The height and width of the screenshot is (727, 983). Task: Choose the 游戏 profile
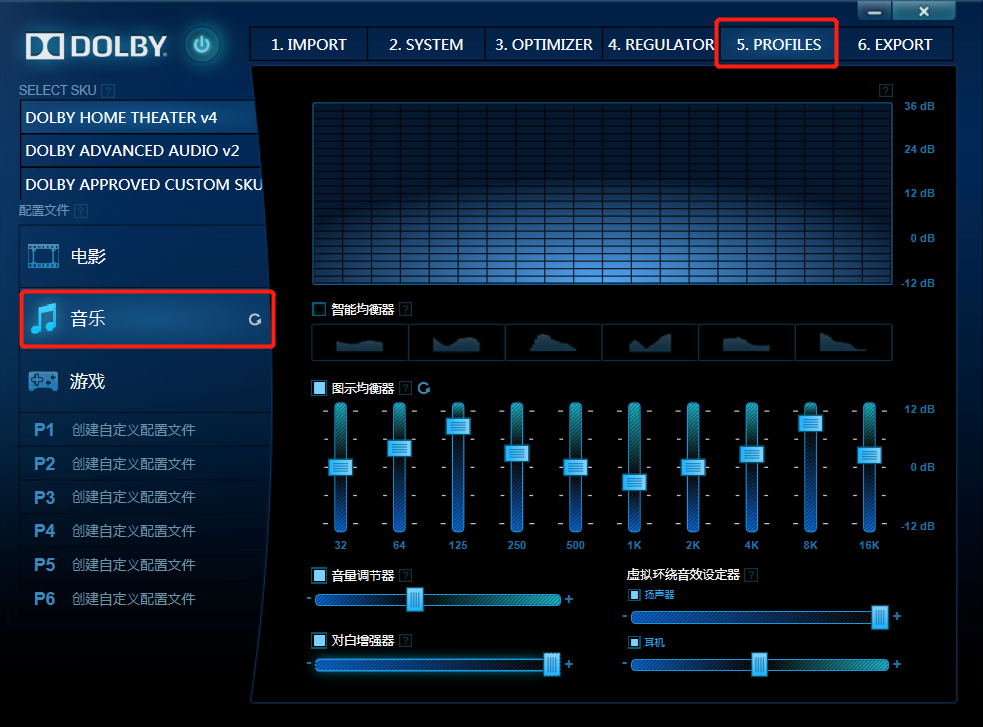147,381
